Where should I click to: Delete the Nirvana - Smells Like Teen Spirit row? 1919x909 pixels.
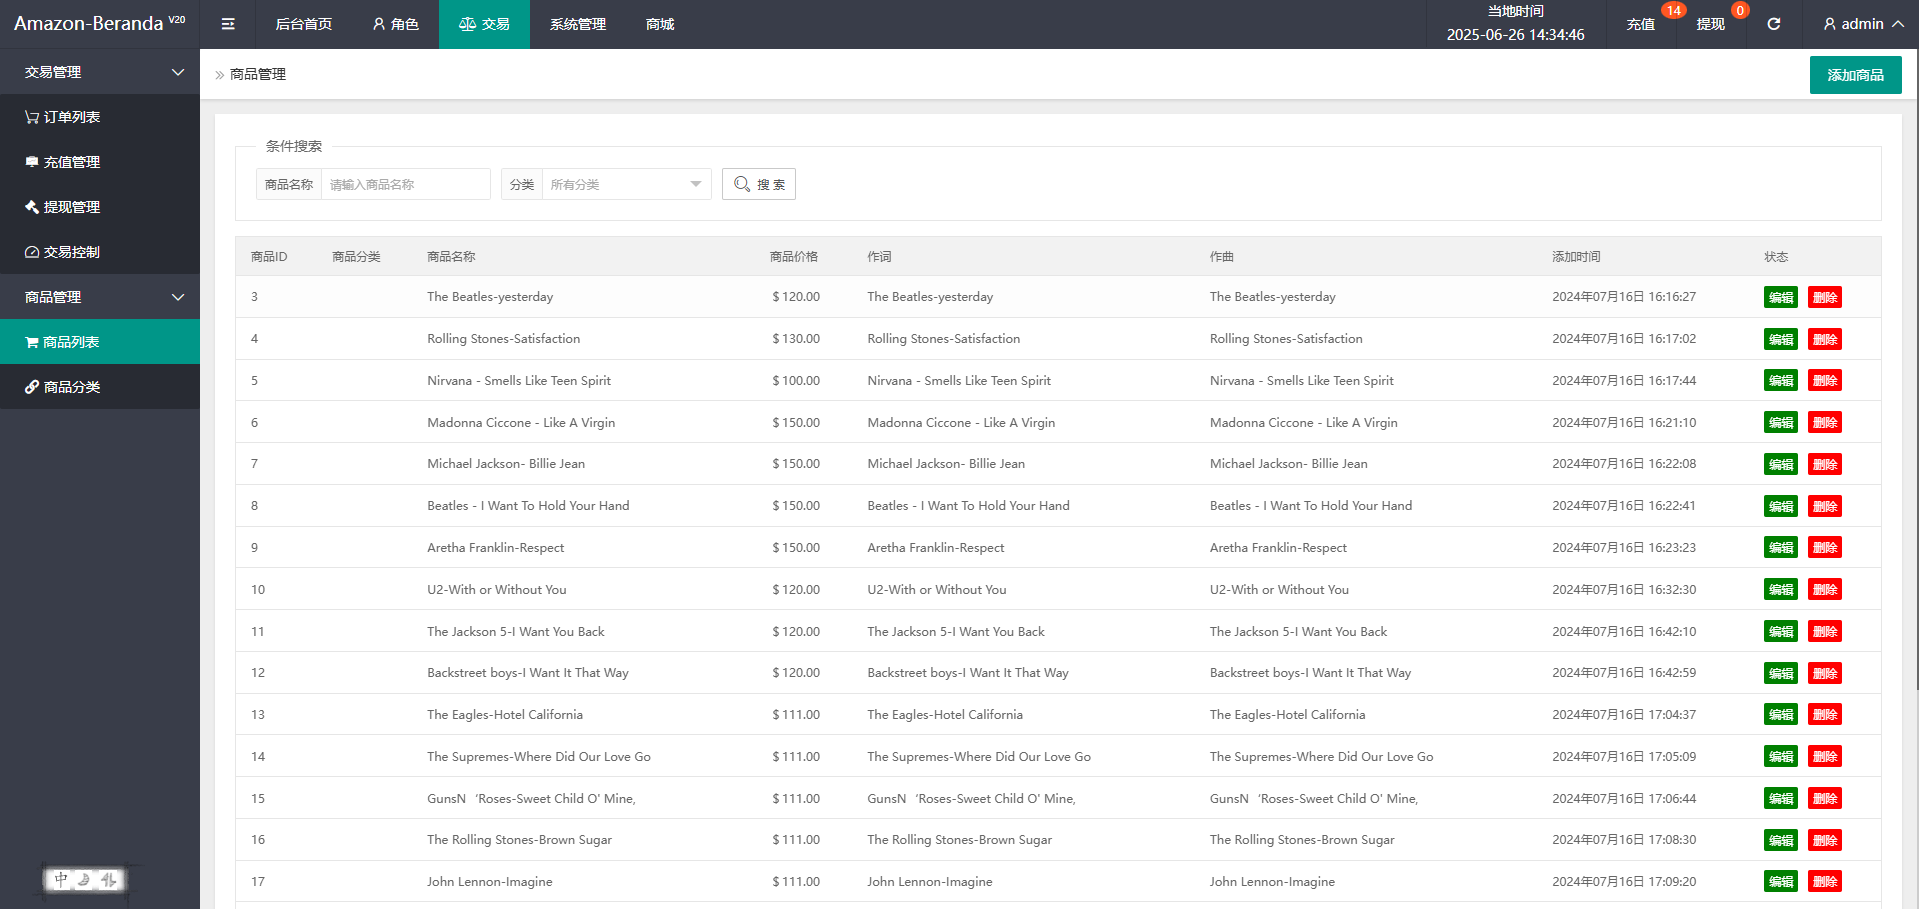(x=1825, y=381)
